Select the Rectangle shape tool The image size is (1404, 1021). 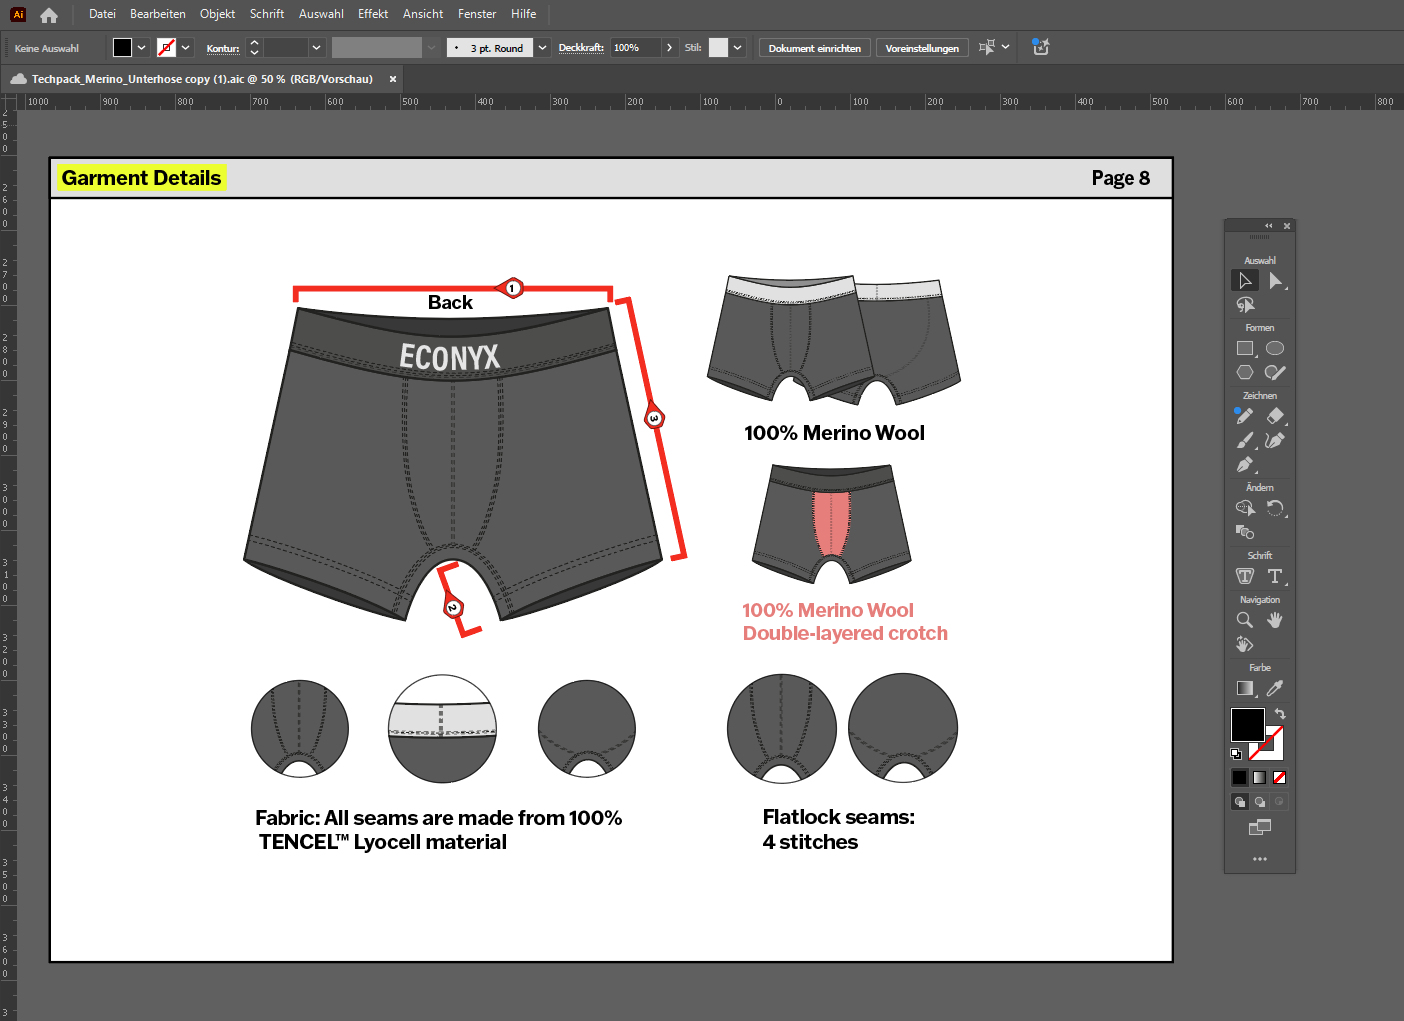point(1245,349)
